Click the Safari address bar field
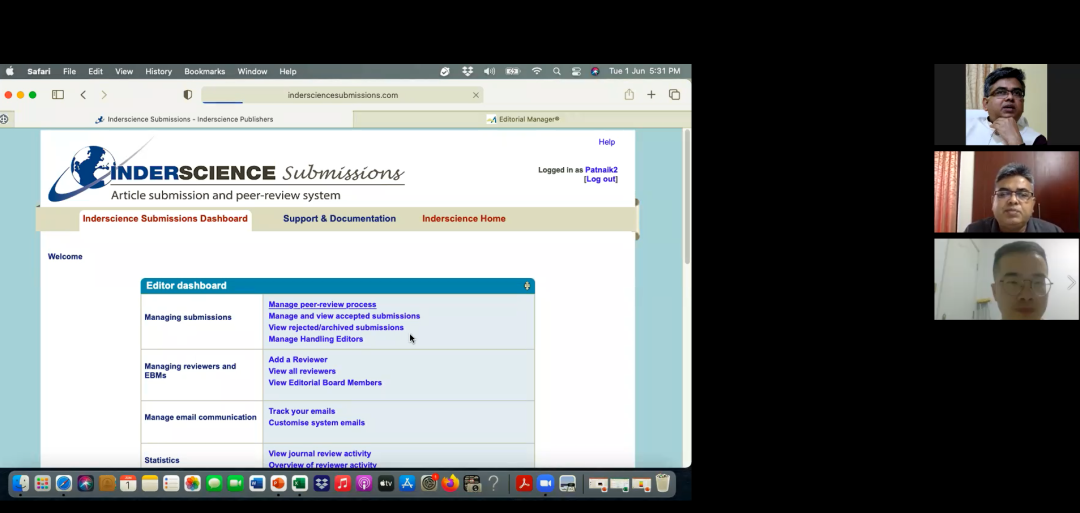Image resolution: width=1080 pixels, height=513 pixels. 342,95
